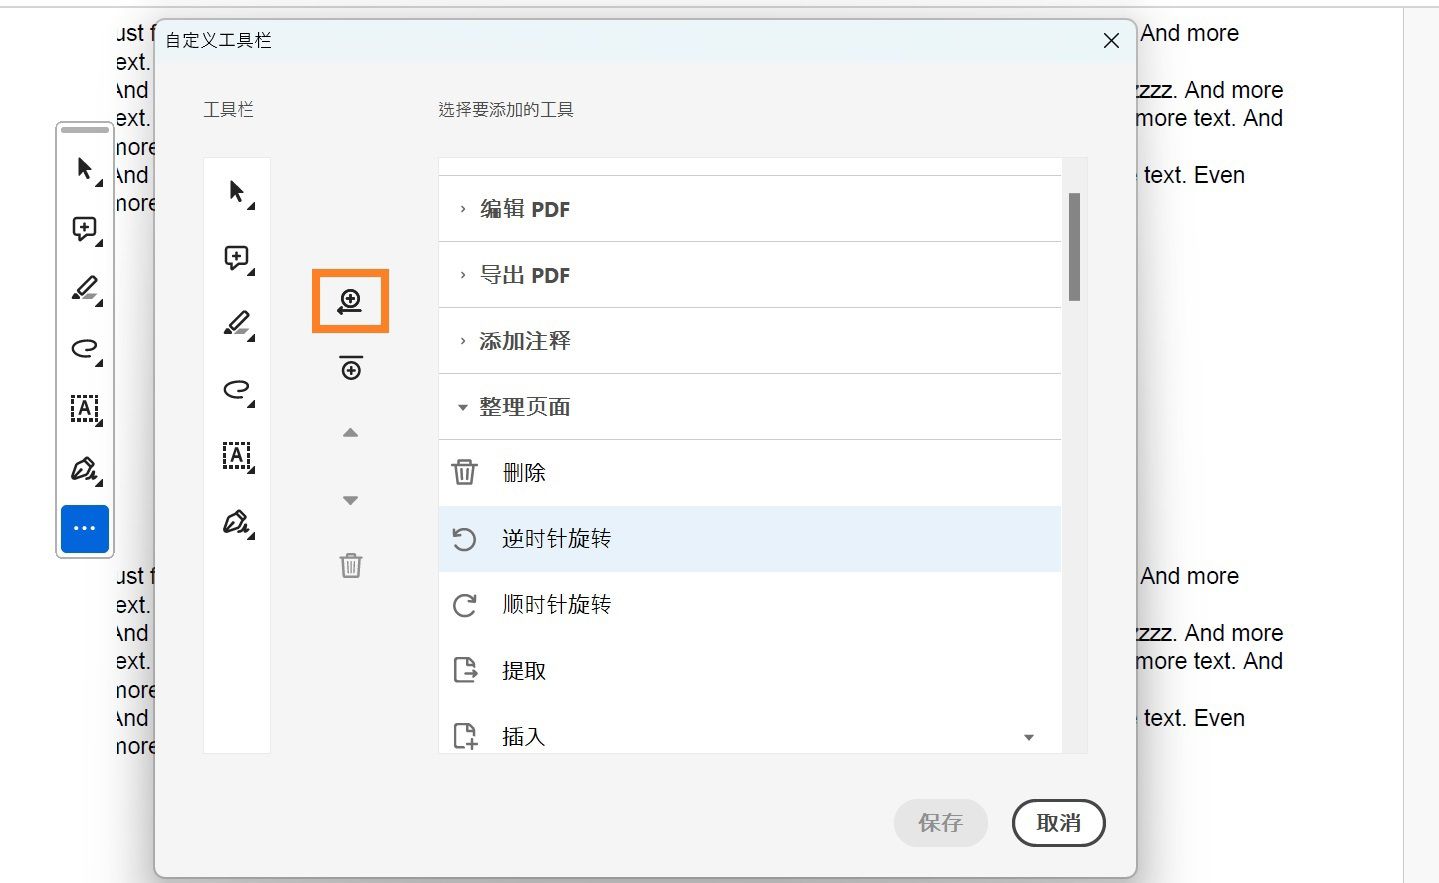
Task: Click the tools list vertical scrollbar
Action: [1074, 247]
